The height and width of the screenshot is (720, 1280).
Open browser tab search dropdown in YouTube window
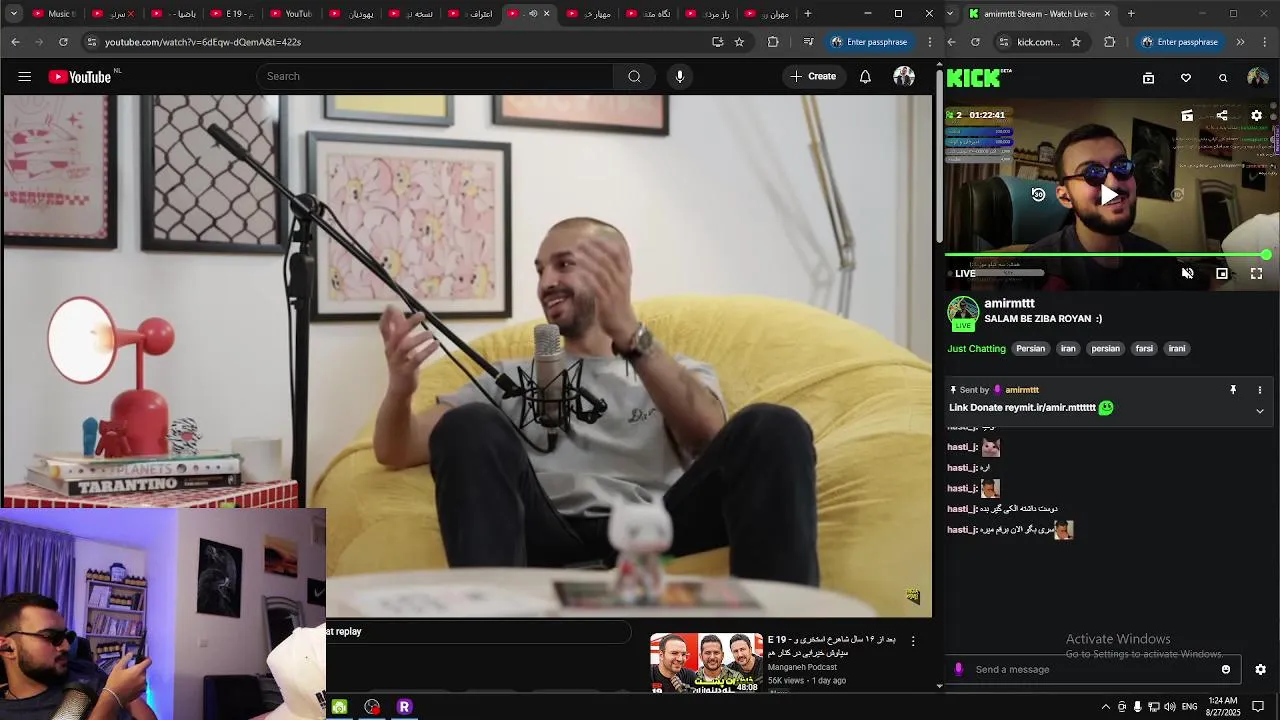(x=14, y=14)
